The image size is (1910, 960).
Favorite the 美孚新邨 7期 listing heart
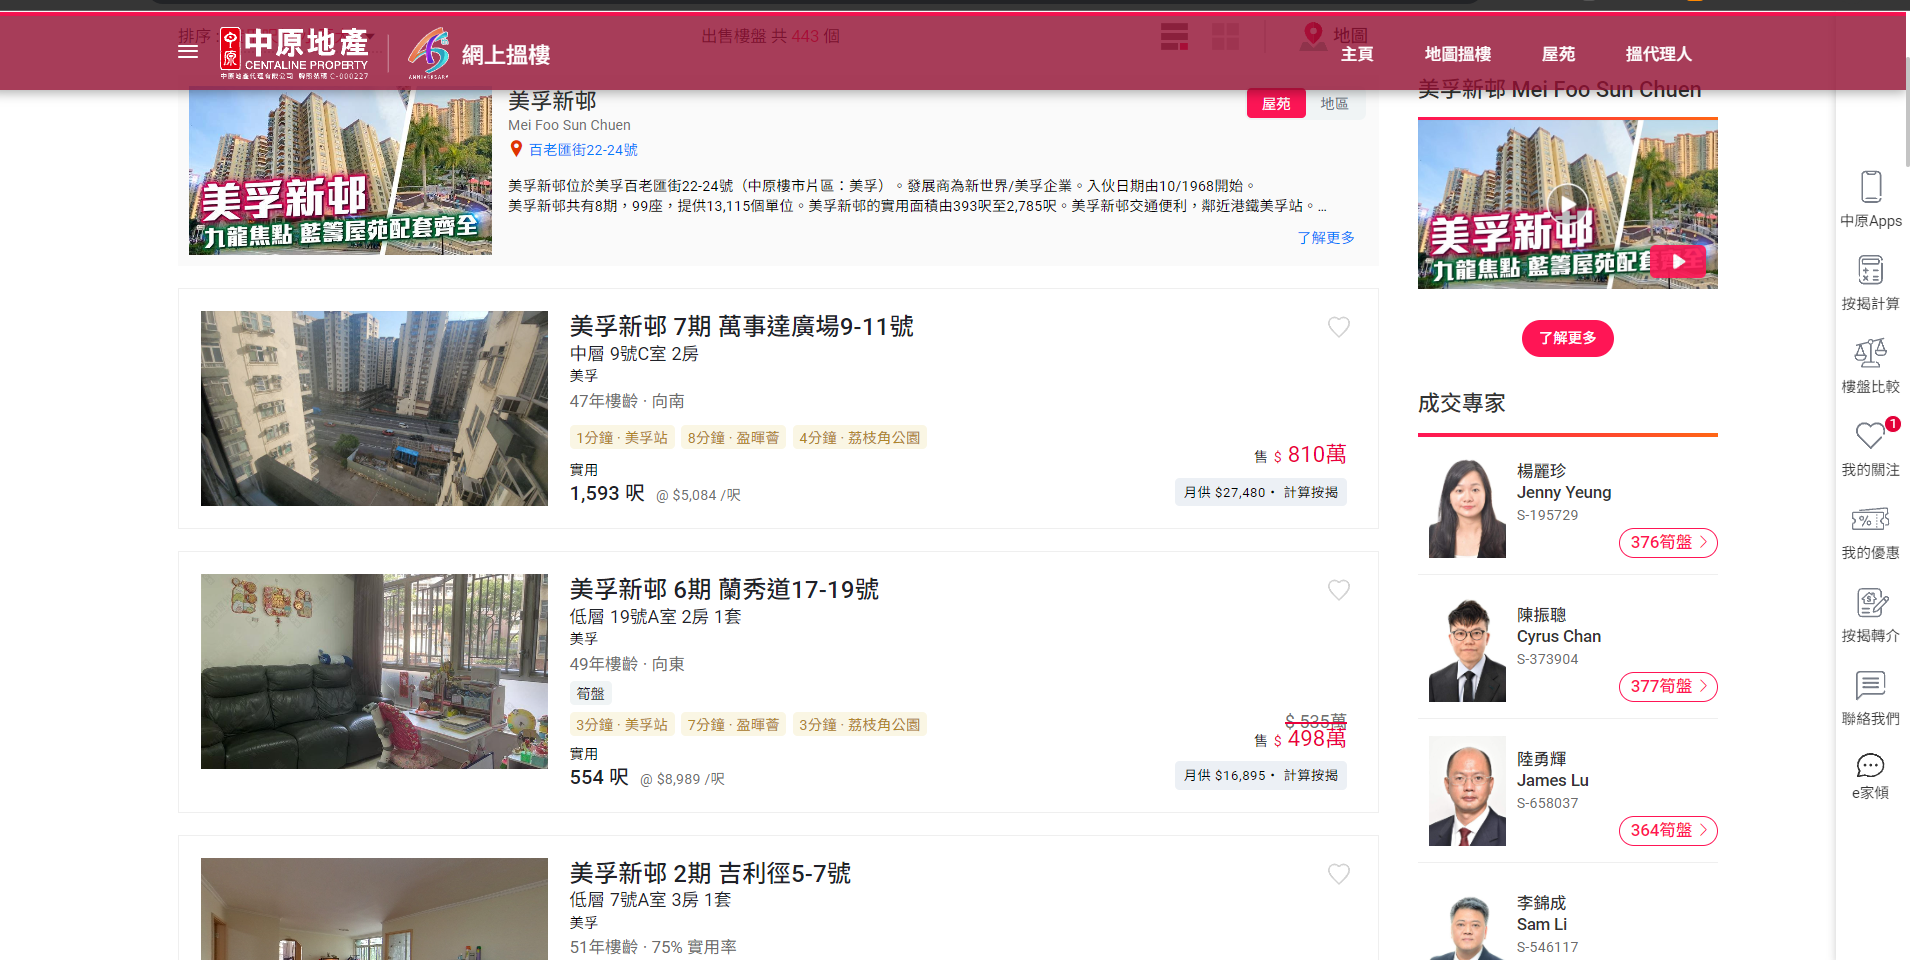click(x=1339, y=327)
